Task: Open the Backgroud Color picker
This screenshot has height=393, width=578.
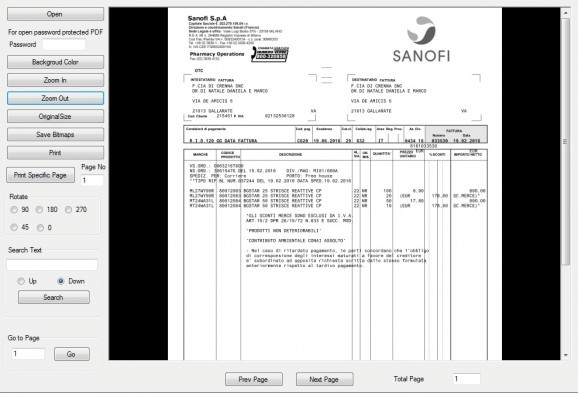Action: coord(55,62)
